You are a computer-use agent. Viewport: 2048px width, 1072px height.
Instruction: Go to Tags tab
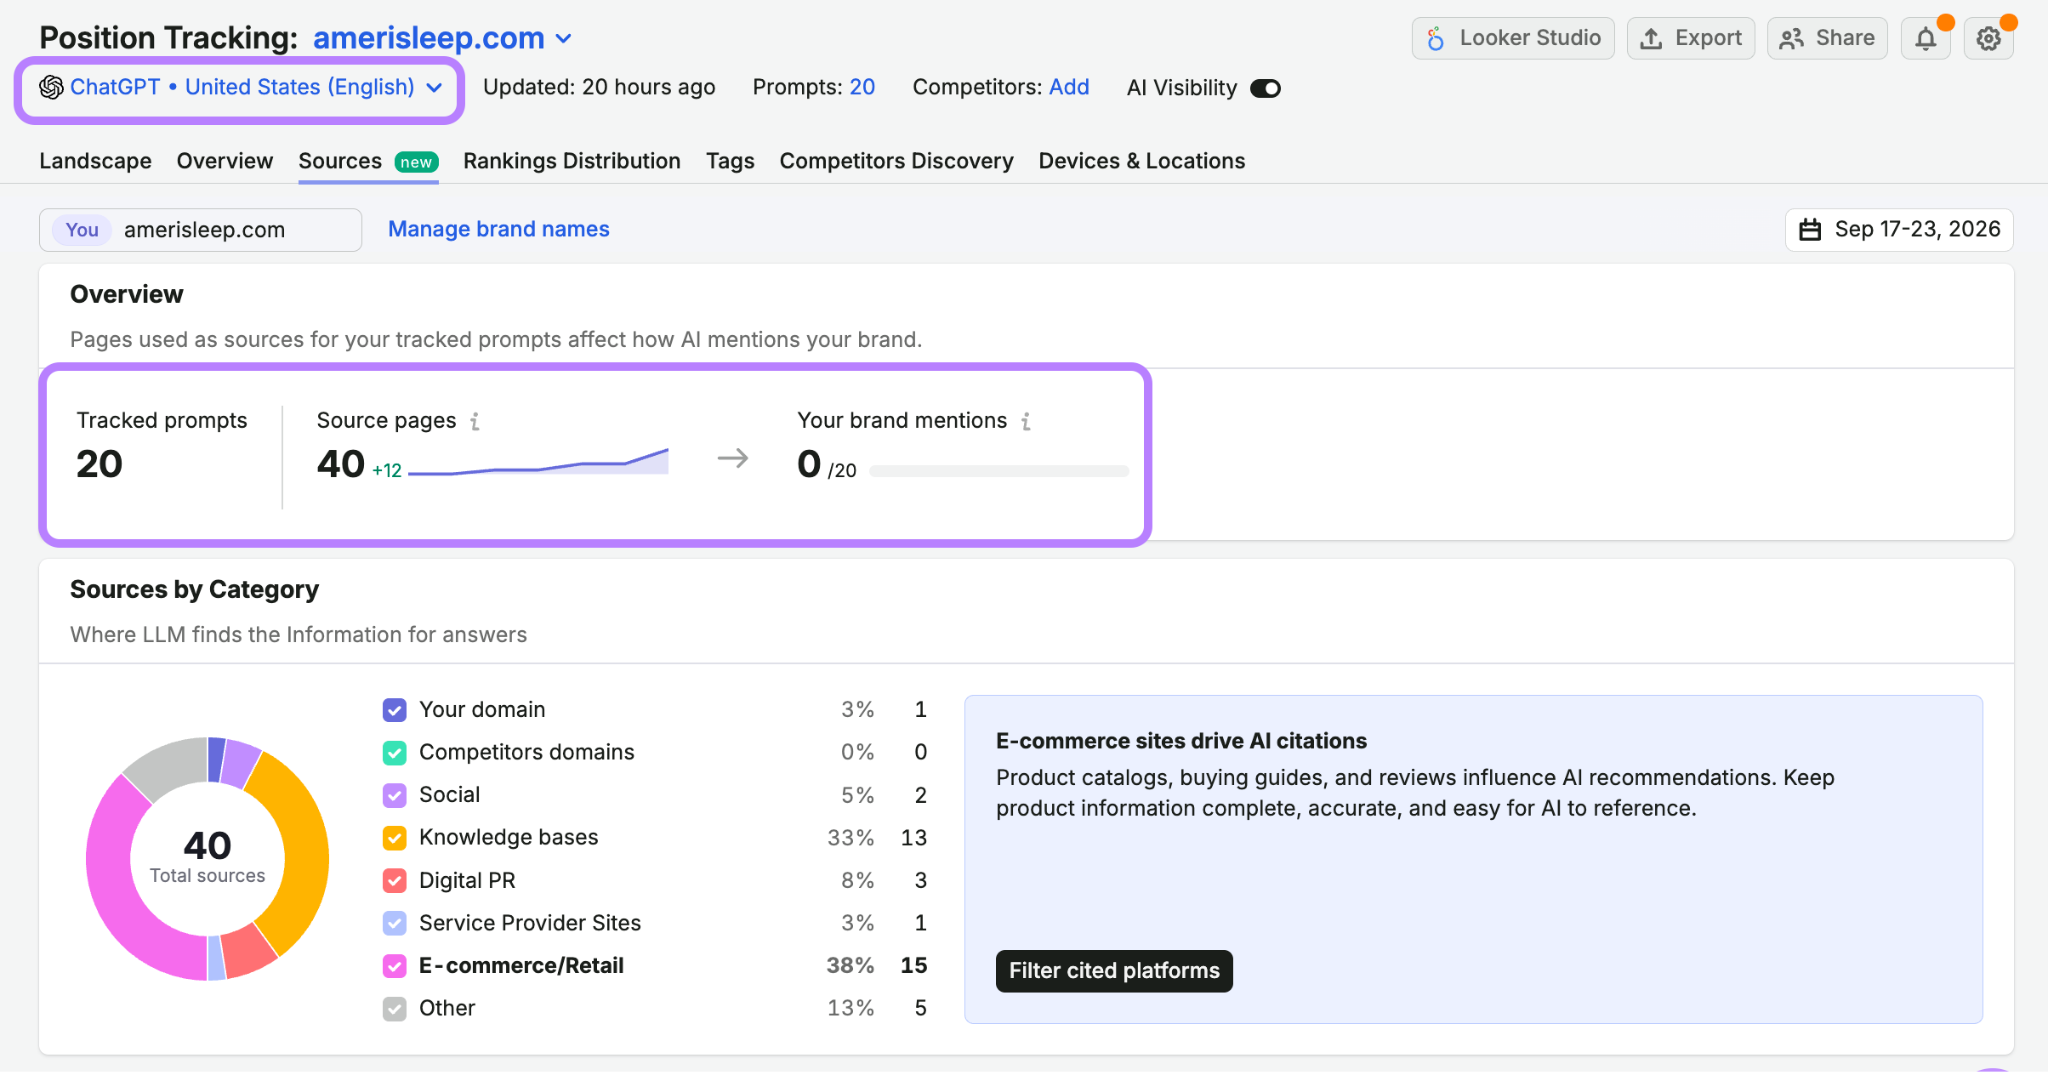click(730, 161)
